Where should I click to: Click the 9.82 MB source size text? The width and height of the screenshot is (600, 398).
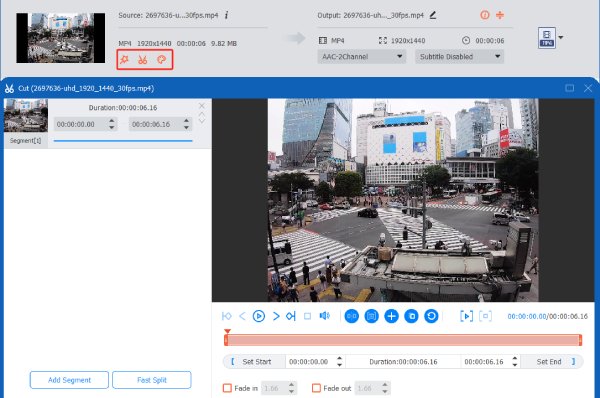[x=224, y=43]
